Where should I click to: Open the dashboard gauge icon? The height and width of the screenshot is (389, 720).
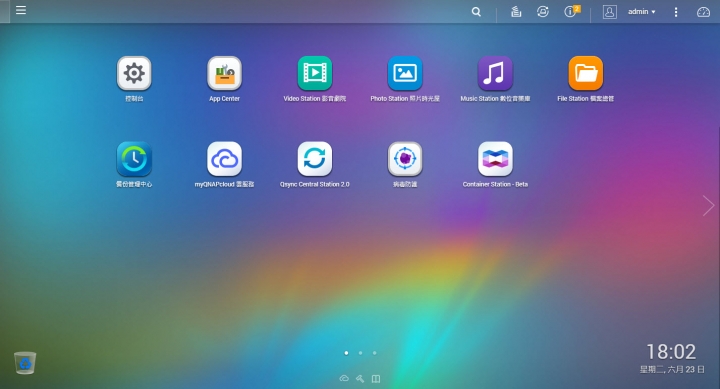tap(703, 12)
